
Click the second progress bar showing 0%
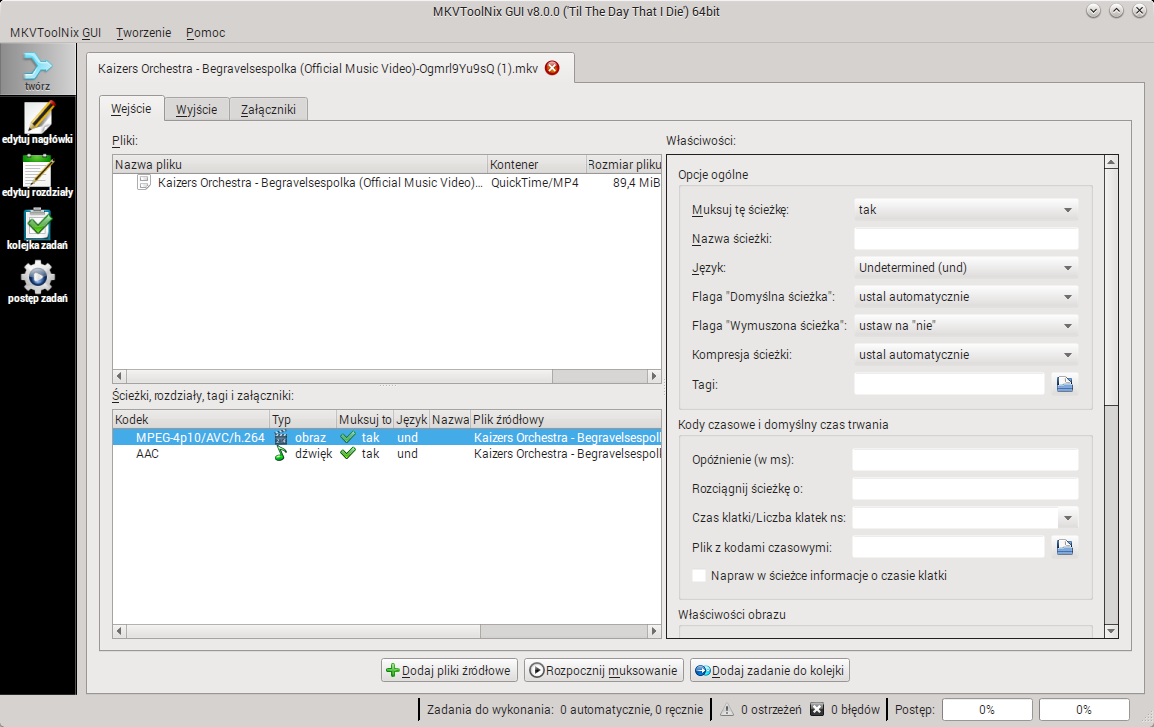coord(1083,709)
